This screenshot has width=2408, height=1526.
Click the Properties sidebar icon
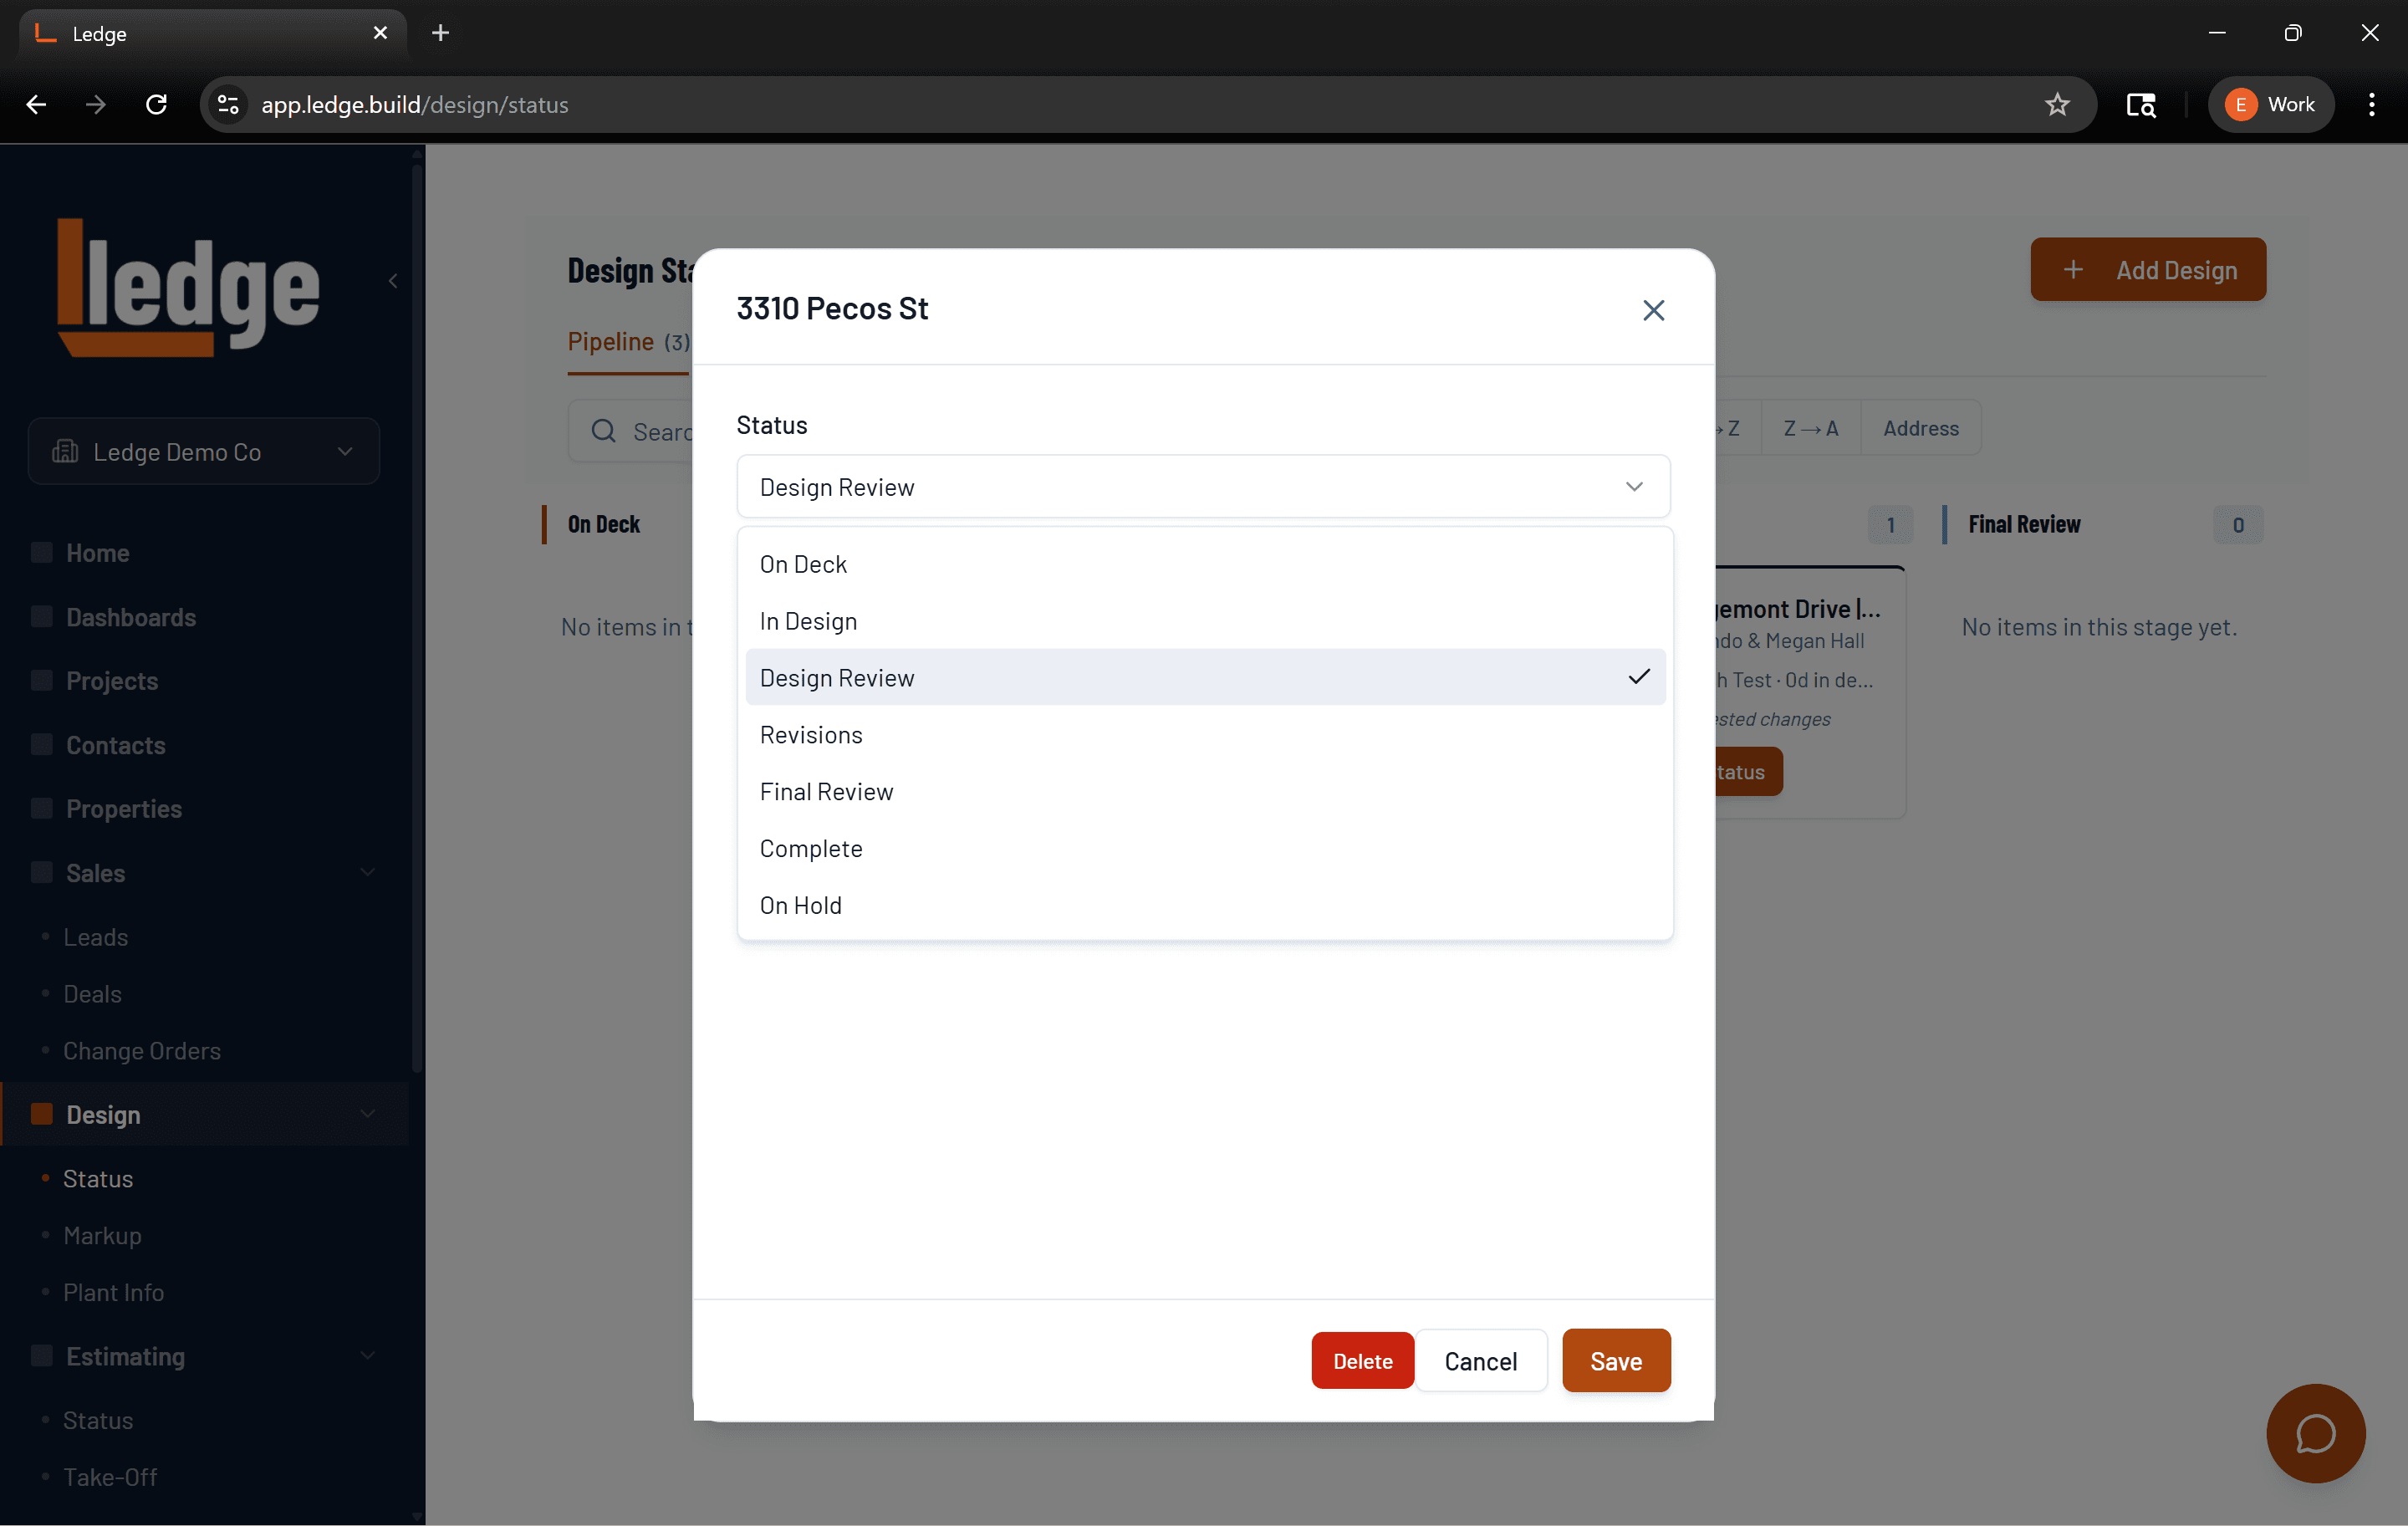(x=42, y=809)
